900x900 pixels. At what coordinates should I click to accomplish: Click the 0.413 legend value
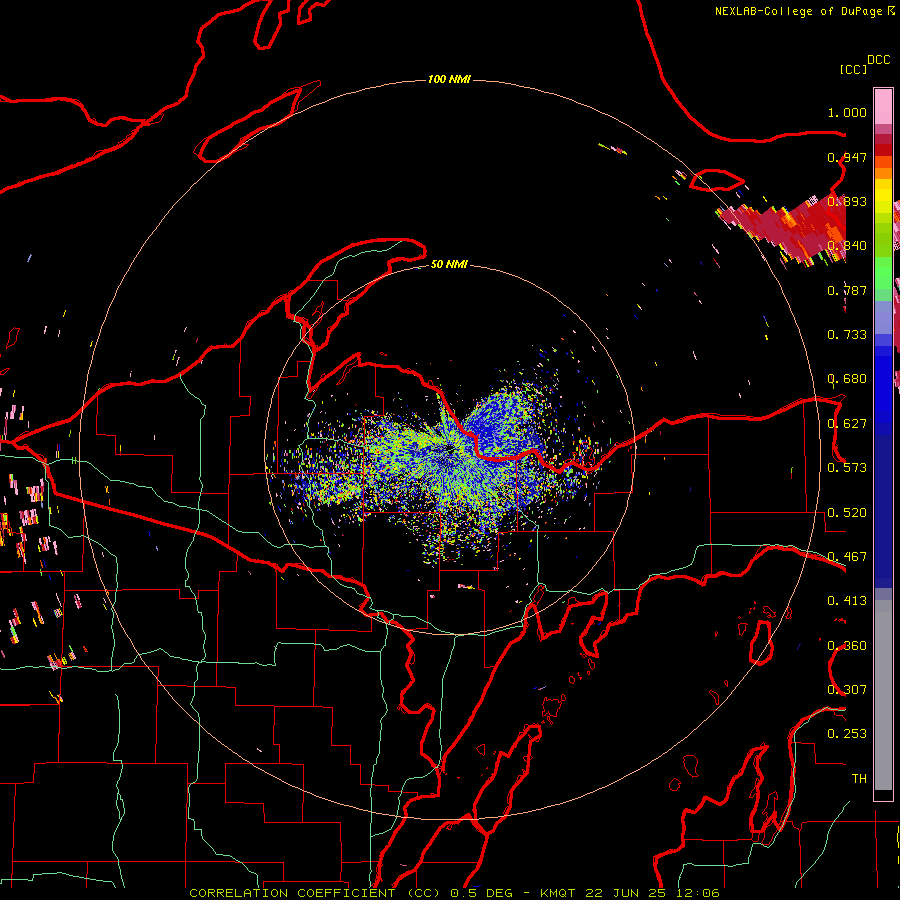click(x=847, y=601)
